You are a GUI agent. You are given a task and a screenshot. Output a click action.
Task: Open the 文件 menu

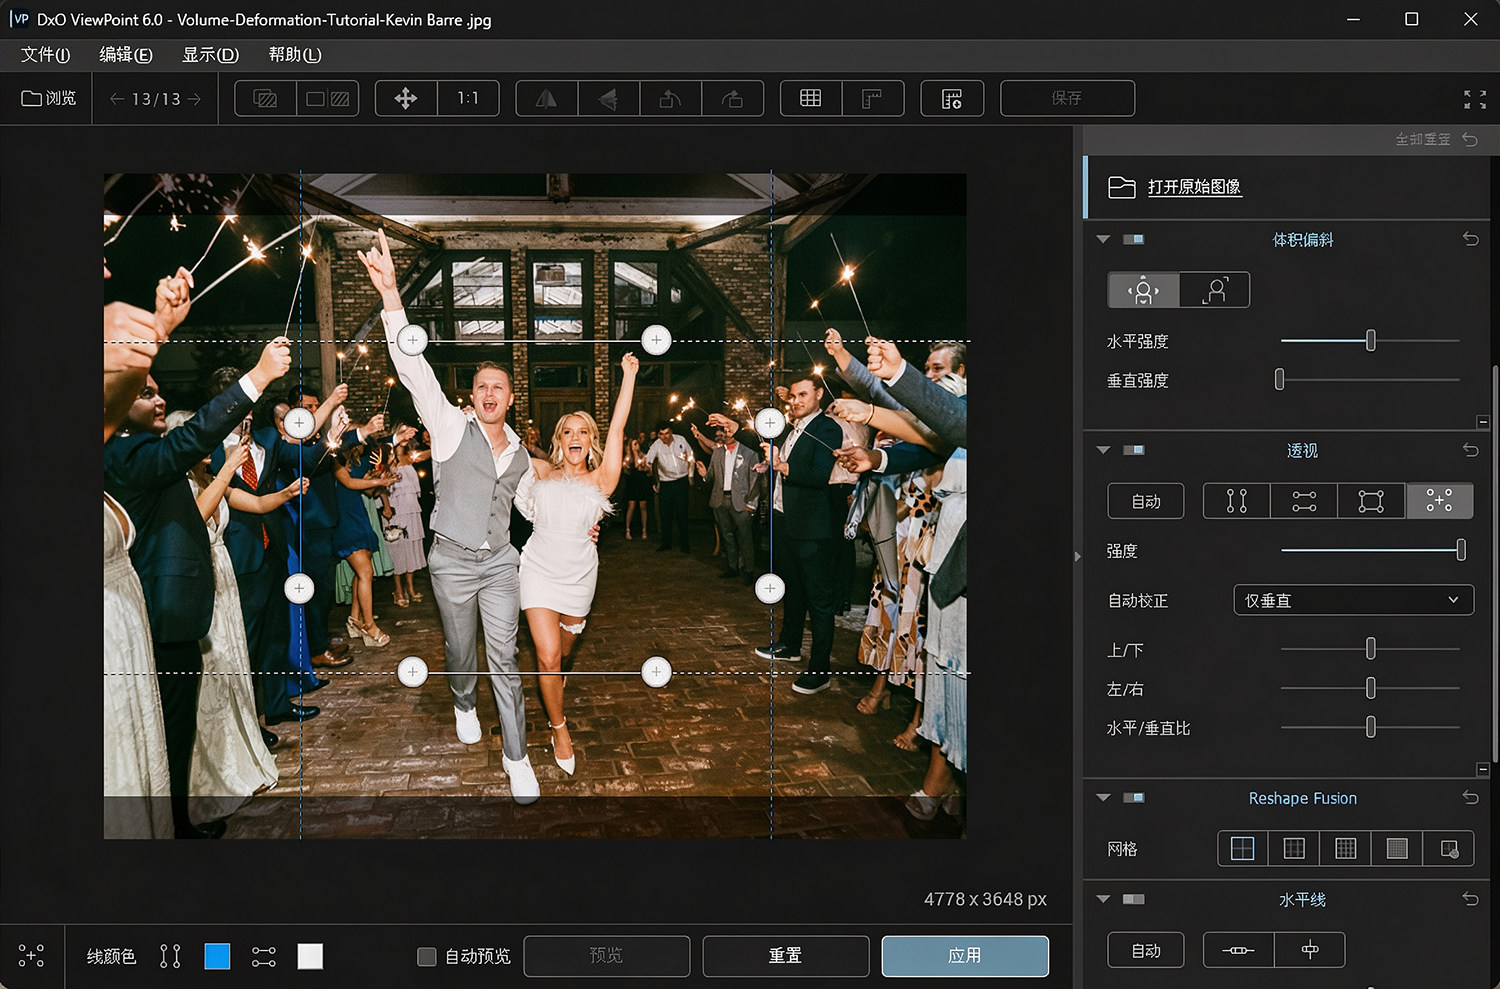(46, 55)
